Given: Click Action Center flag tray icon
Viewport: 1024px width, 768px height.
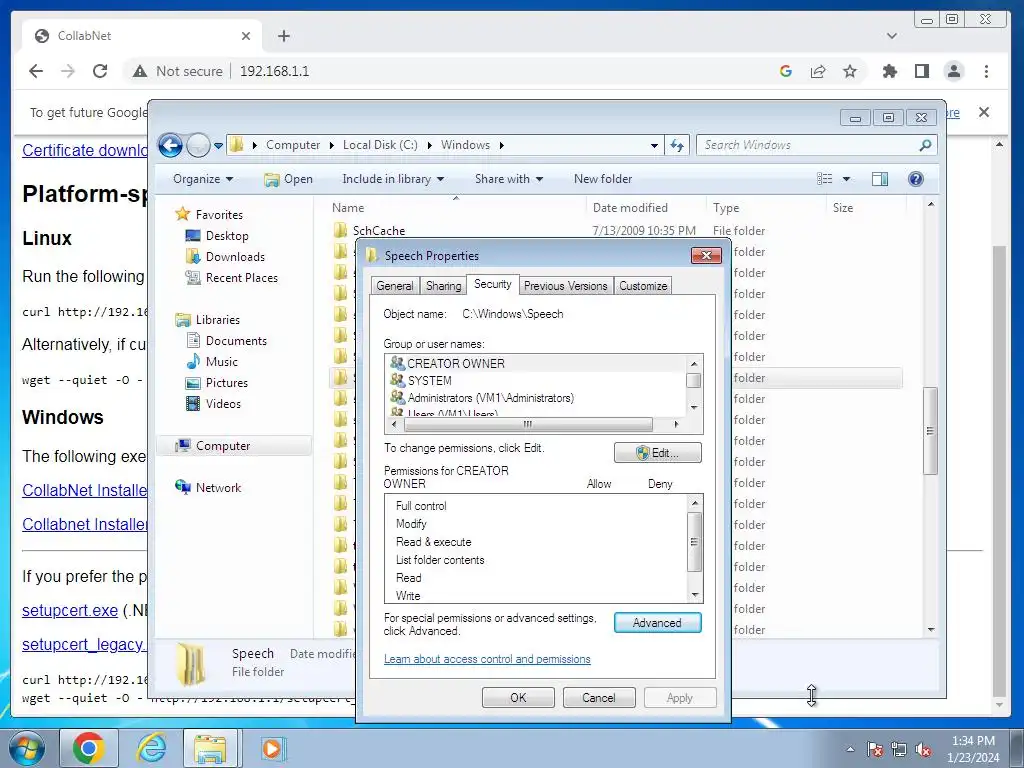Looking at the screenshot, I should [x=874, y=749].
